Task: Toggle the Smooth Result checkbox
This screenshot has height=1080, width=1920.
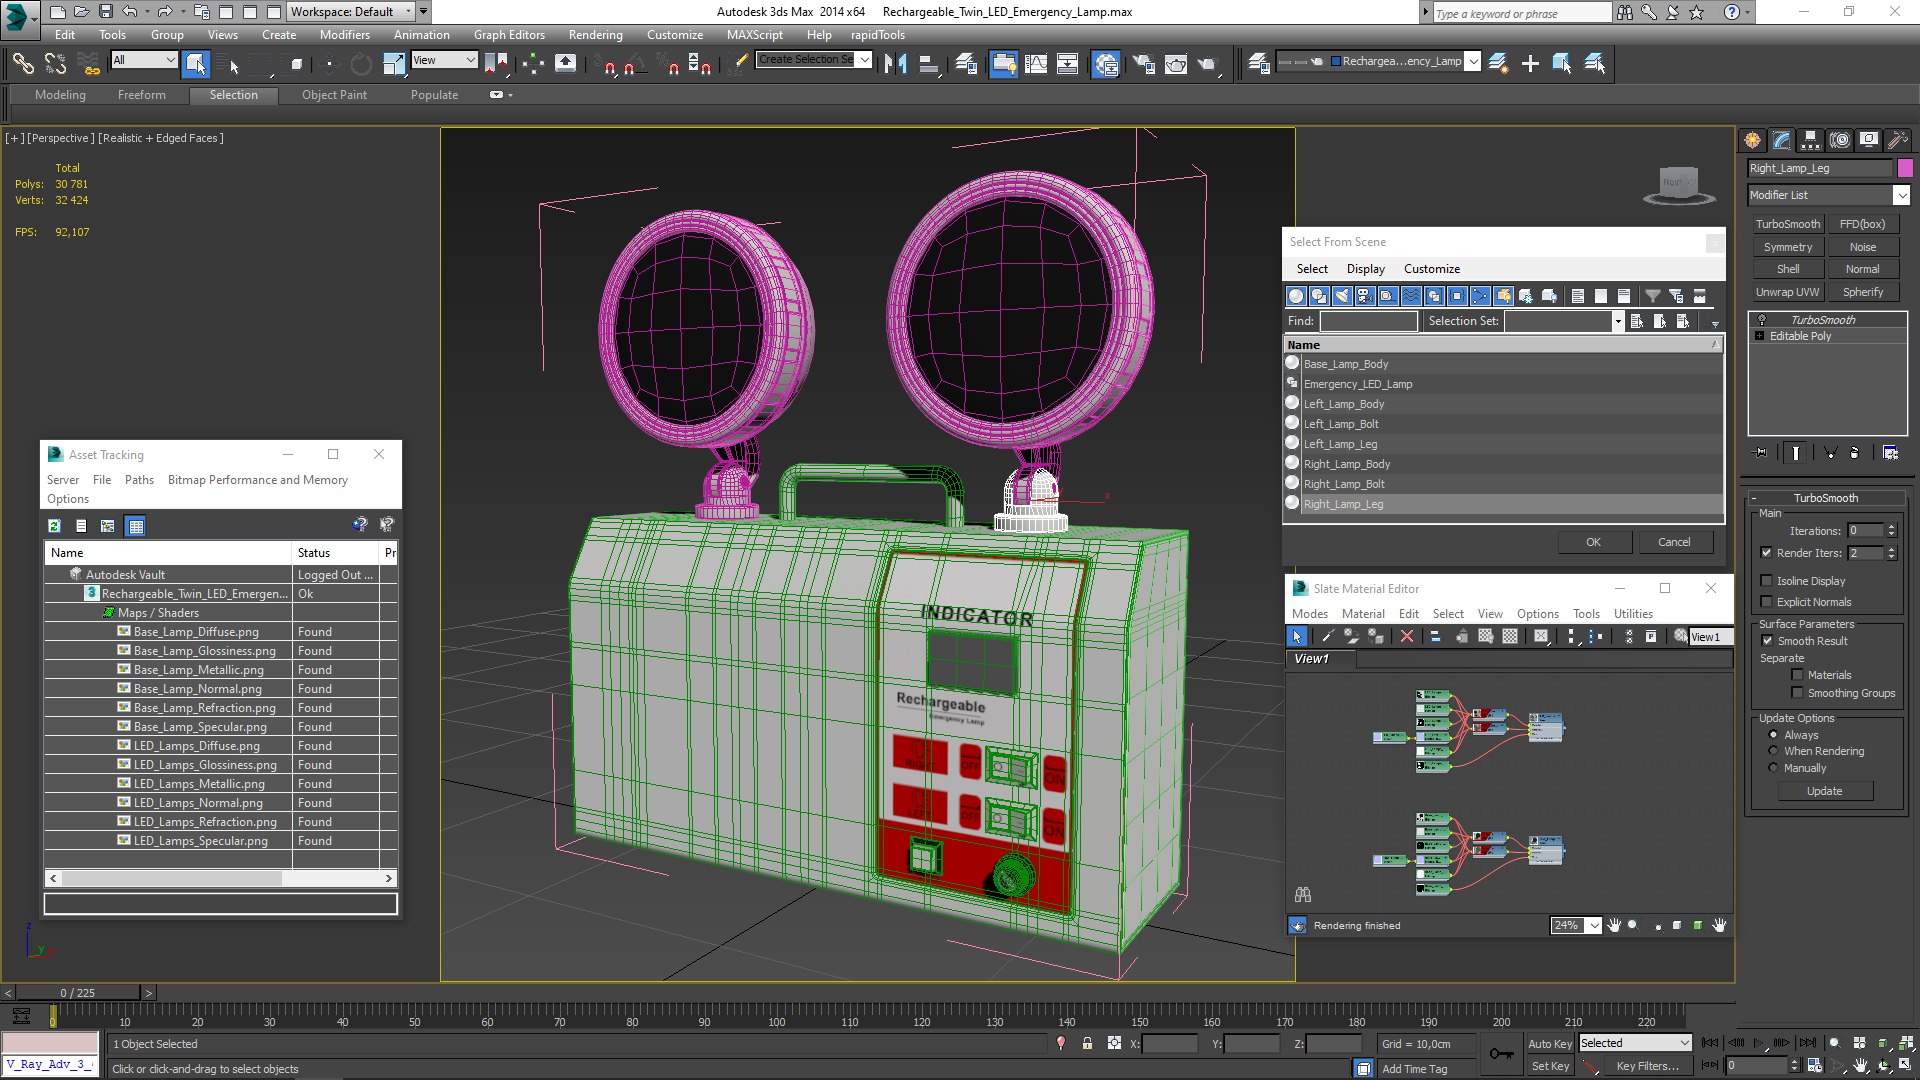Action: coord(1767,641)
